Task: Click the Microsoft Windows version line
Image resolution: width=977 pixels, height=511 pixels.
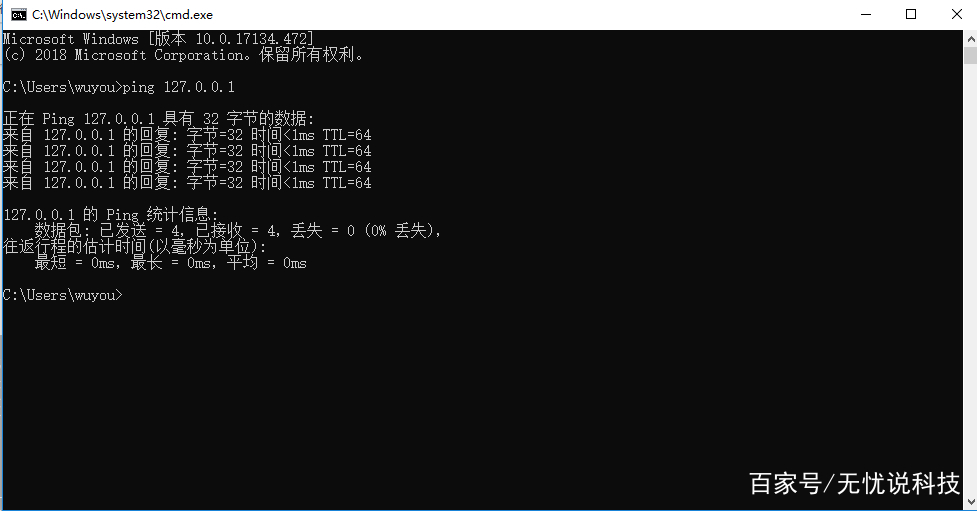Action: click(x=158, y=39)
